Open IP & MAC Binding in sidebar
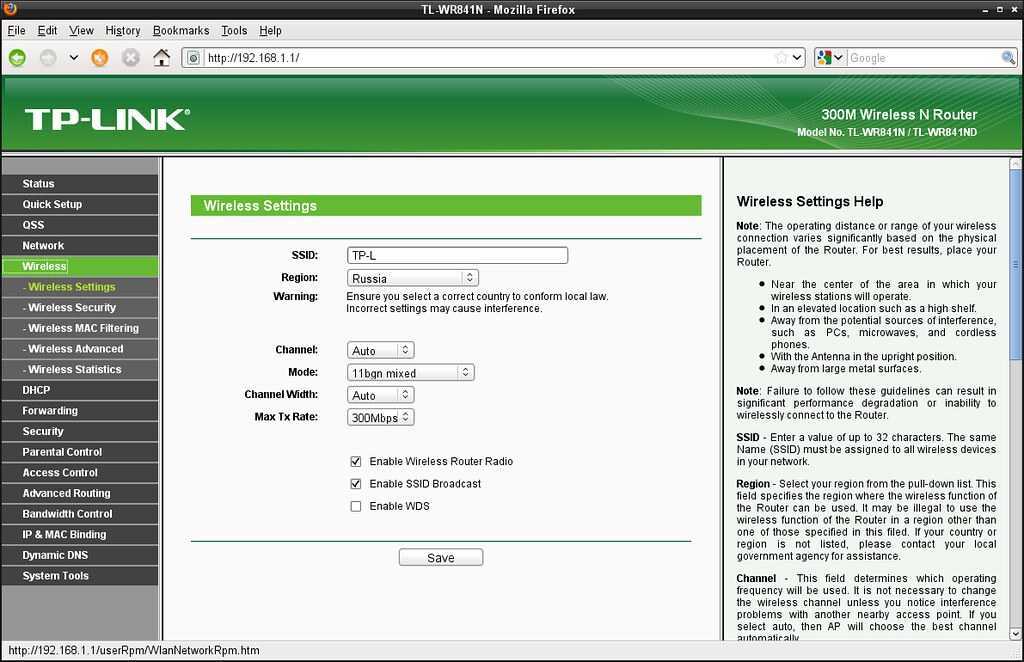 coord(80,535)
